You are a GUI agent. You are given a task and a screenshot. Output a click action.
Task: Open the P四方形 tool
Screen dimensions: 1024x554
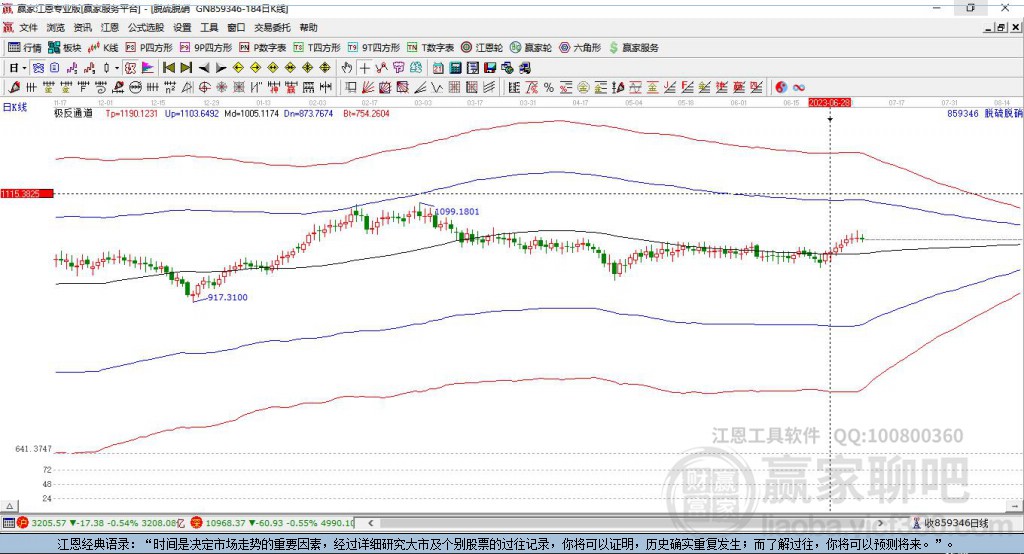pyautogui.click(x=149, y=48)
